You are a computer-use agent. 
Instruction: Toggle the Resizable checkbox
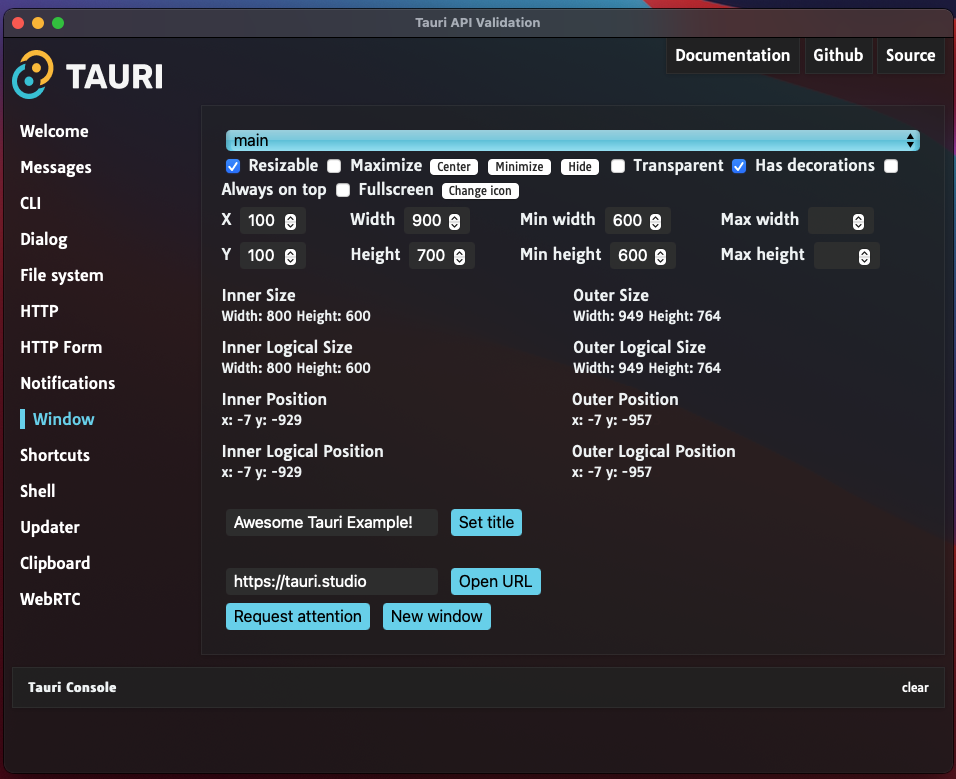(233, 166)
